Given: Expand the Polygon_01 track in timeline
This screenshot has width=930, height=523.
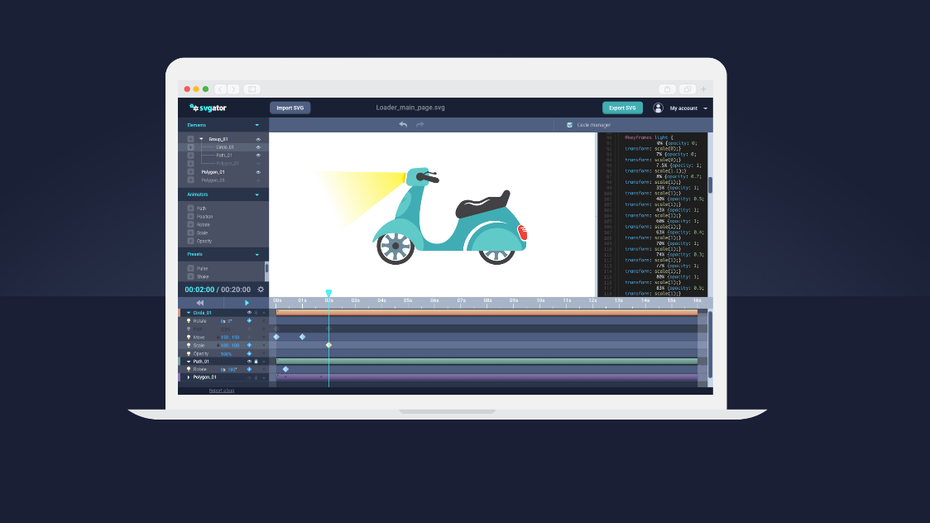Looking at the screenshot, I should [x=189, y=377].
